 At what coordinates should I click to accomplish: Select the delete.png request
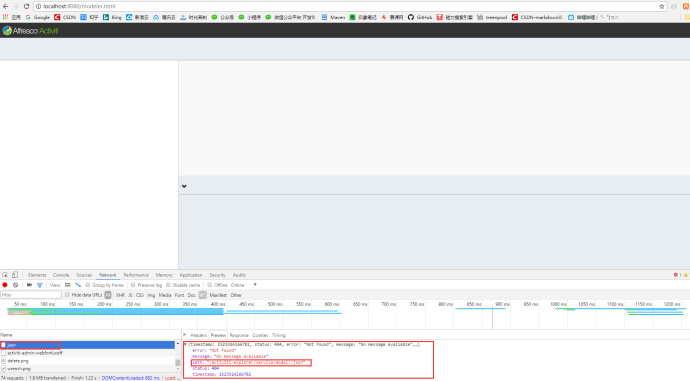[88, 361]
